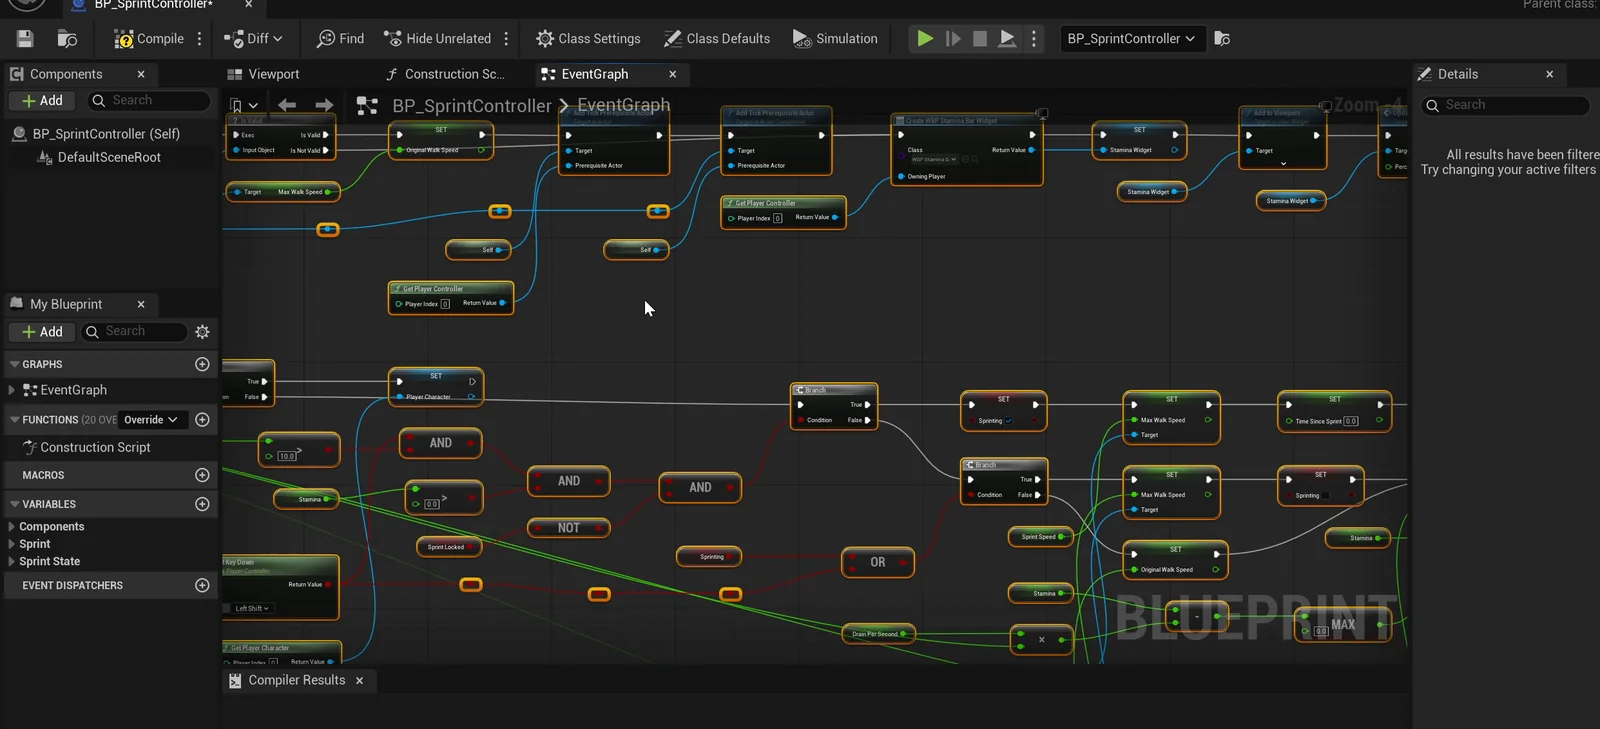Expand the Sprint State variable category
The width and height of the screenshot is (1600, 729).
pos(12,562)
